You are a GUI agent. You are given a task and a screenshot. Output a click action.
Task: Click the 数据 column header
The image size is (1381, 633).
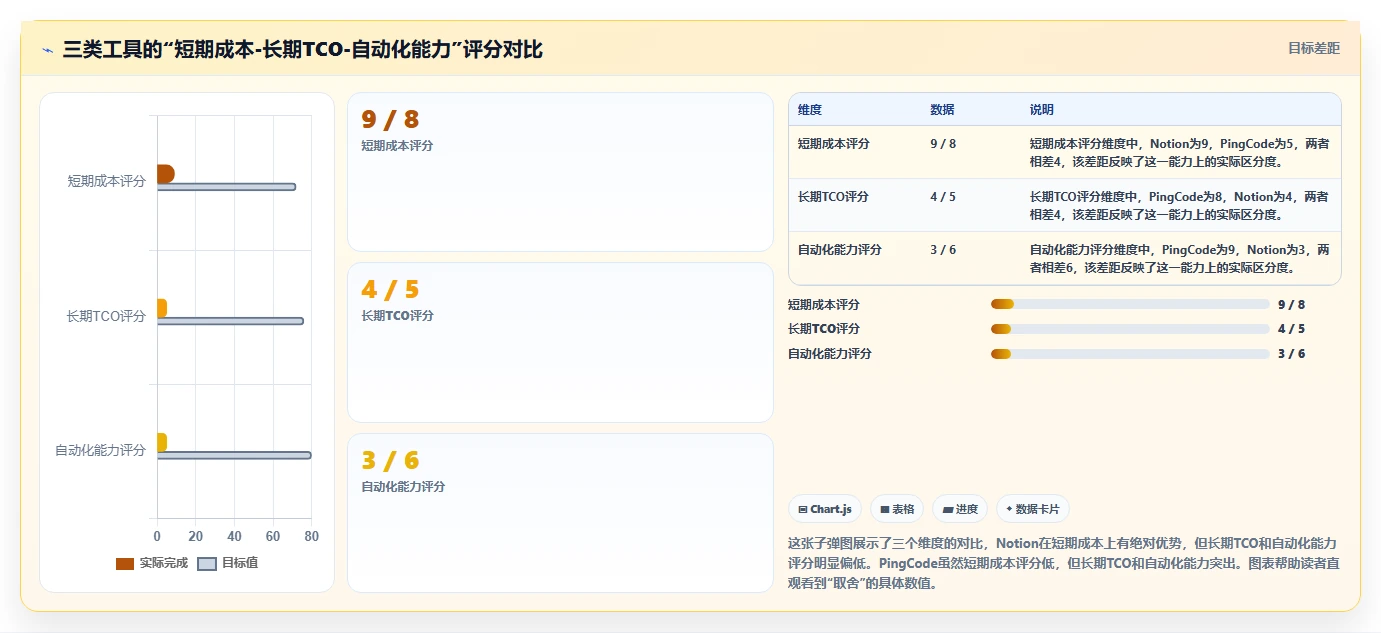942,110
